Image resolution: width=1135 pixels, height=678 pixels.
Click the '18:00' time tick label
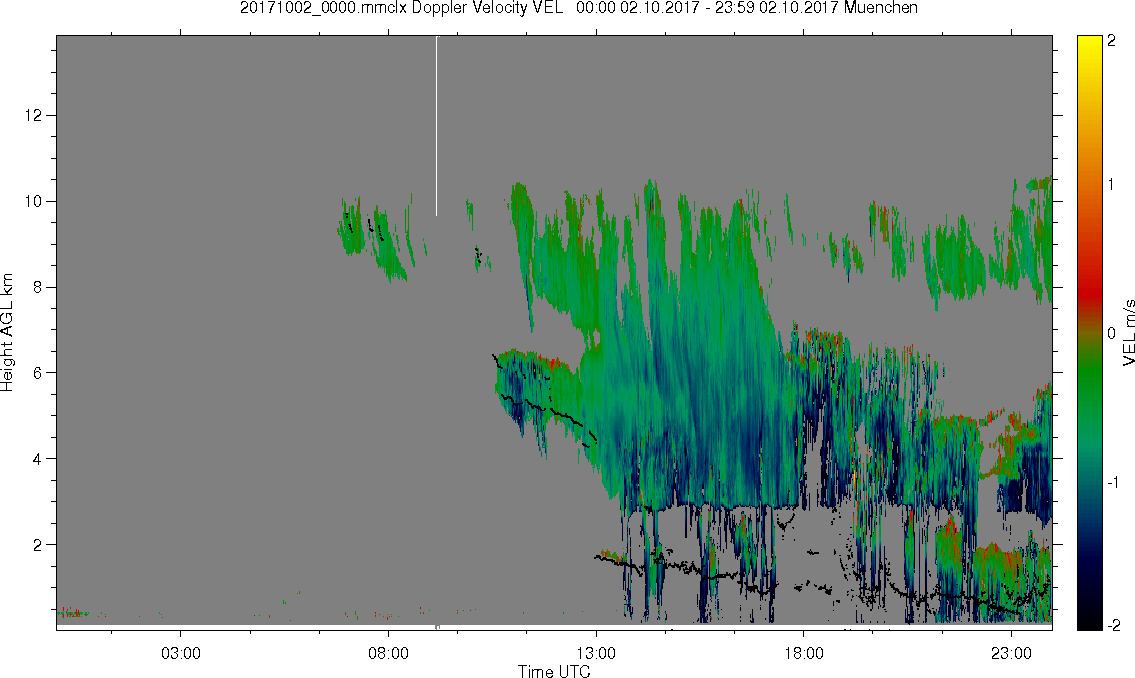803,653
